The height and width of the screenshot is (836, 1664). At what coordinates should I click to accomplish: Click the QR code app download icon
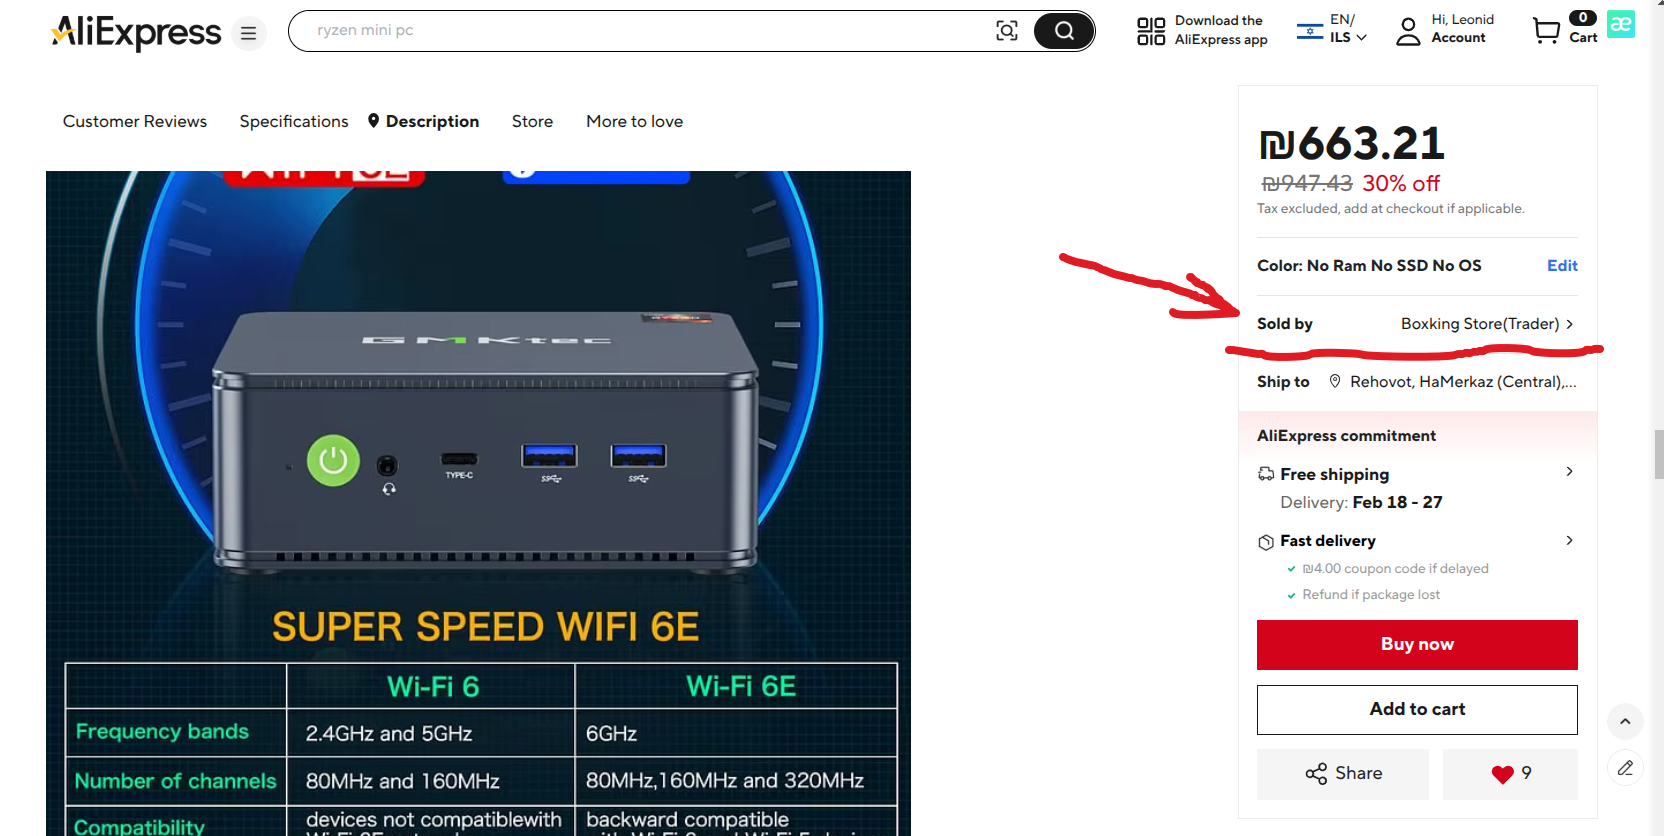tap(1151, 31)
